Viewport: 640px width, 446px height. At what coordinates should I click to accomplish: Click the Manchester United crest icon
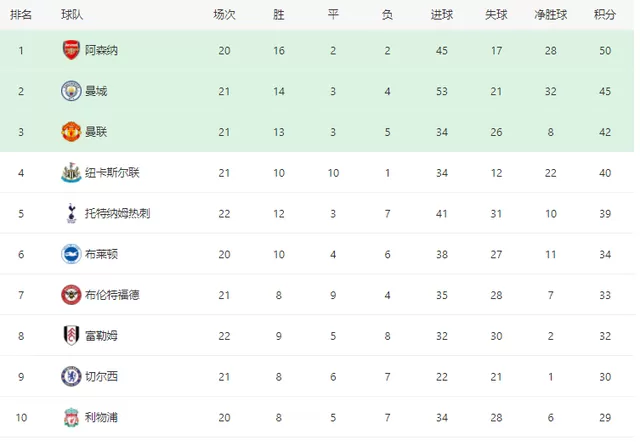point(70,131)
